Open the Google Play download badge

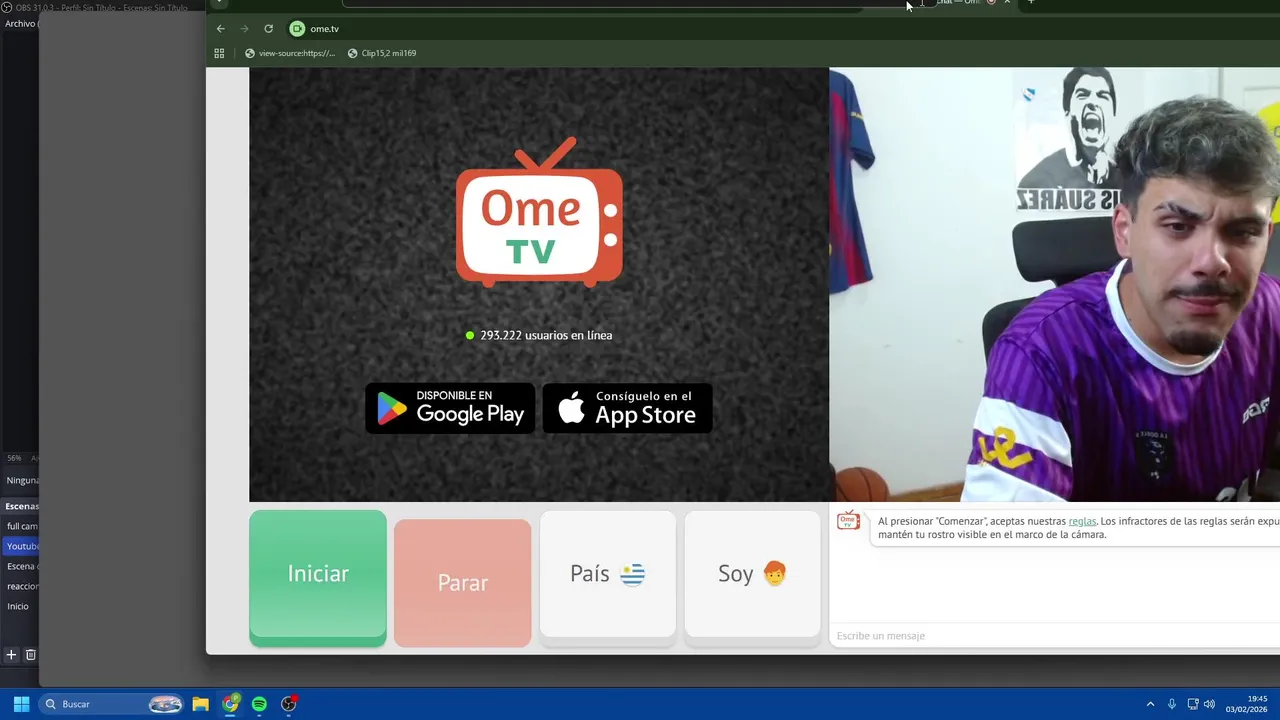pos(450,408)
